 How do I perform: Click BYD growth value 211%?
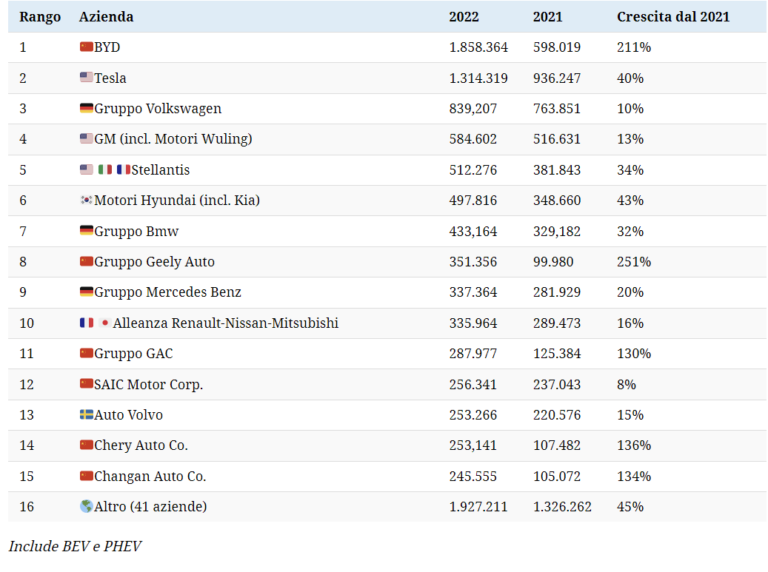[634, 48]
